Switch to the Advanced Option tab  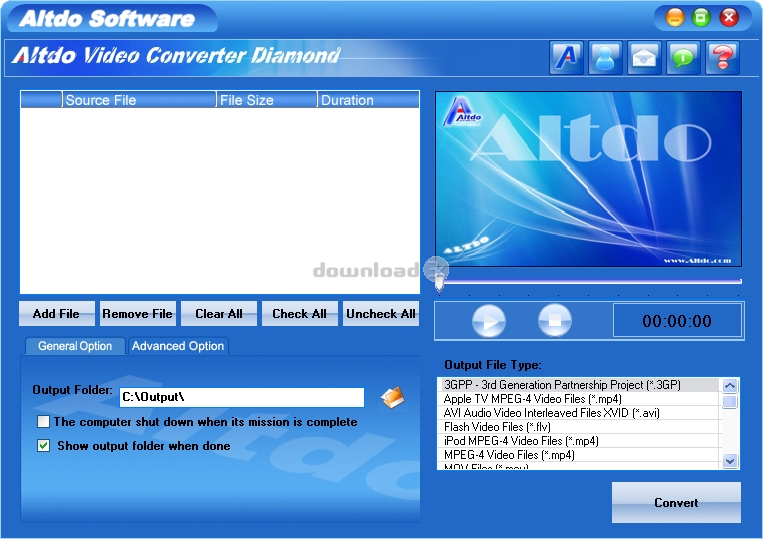click(x=178, y=346)
